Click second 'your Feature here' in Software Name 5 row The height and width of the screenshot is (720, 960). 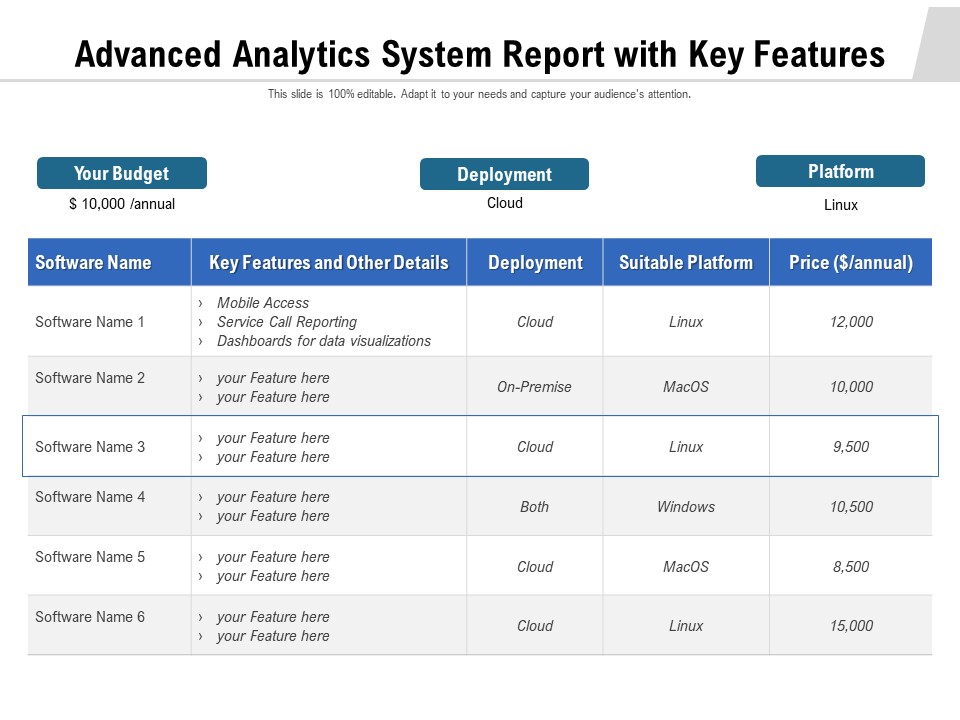tap(273, 576)
